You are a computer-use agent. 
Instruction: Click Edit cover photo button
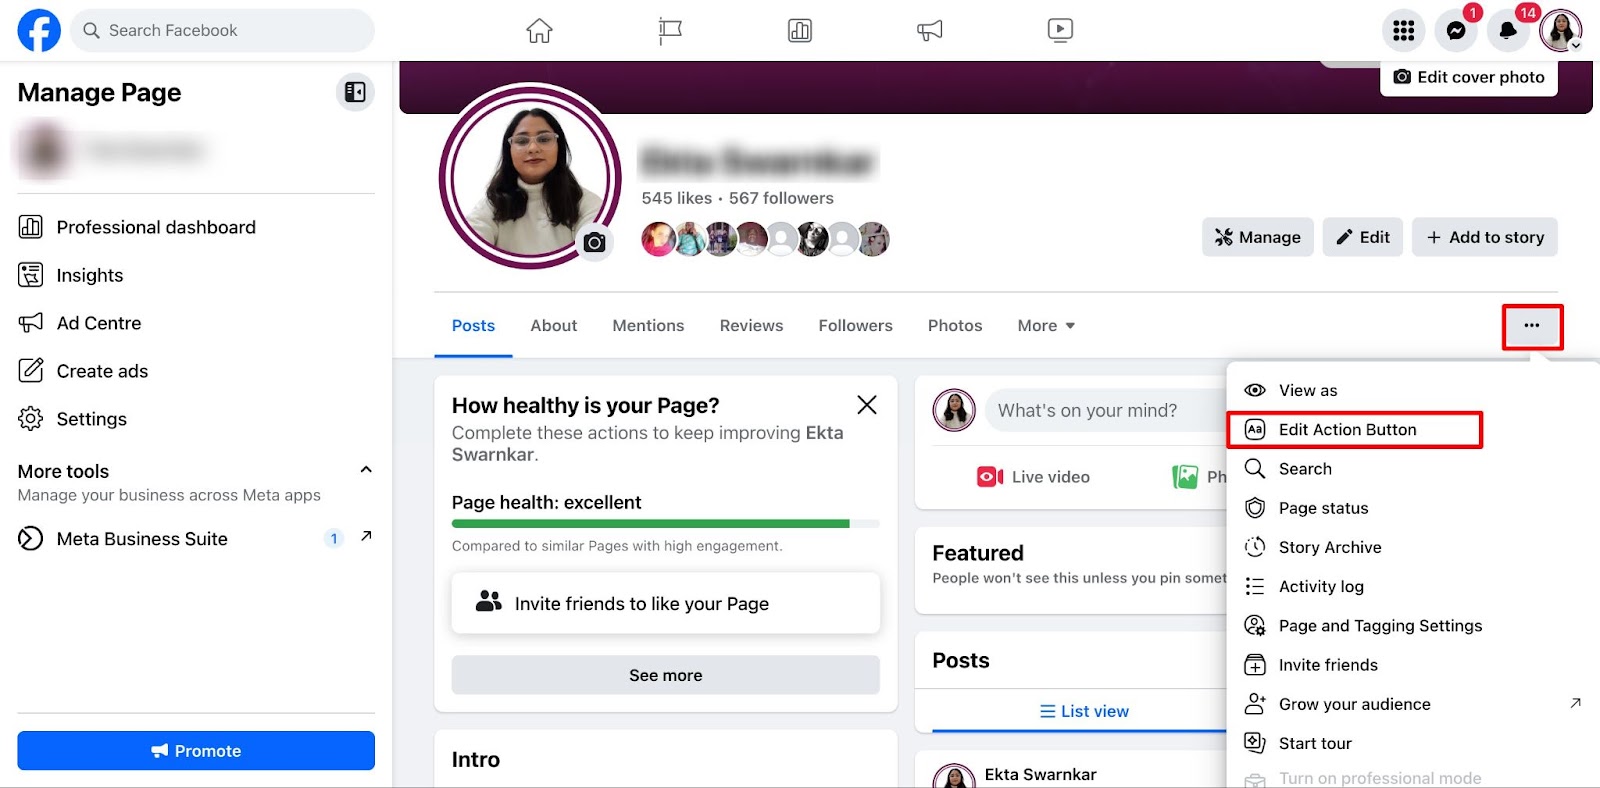click(1469, 77)
